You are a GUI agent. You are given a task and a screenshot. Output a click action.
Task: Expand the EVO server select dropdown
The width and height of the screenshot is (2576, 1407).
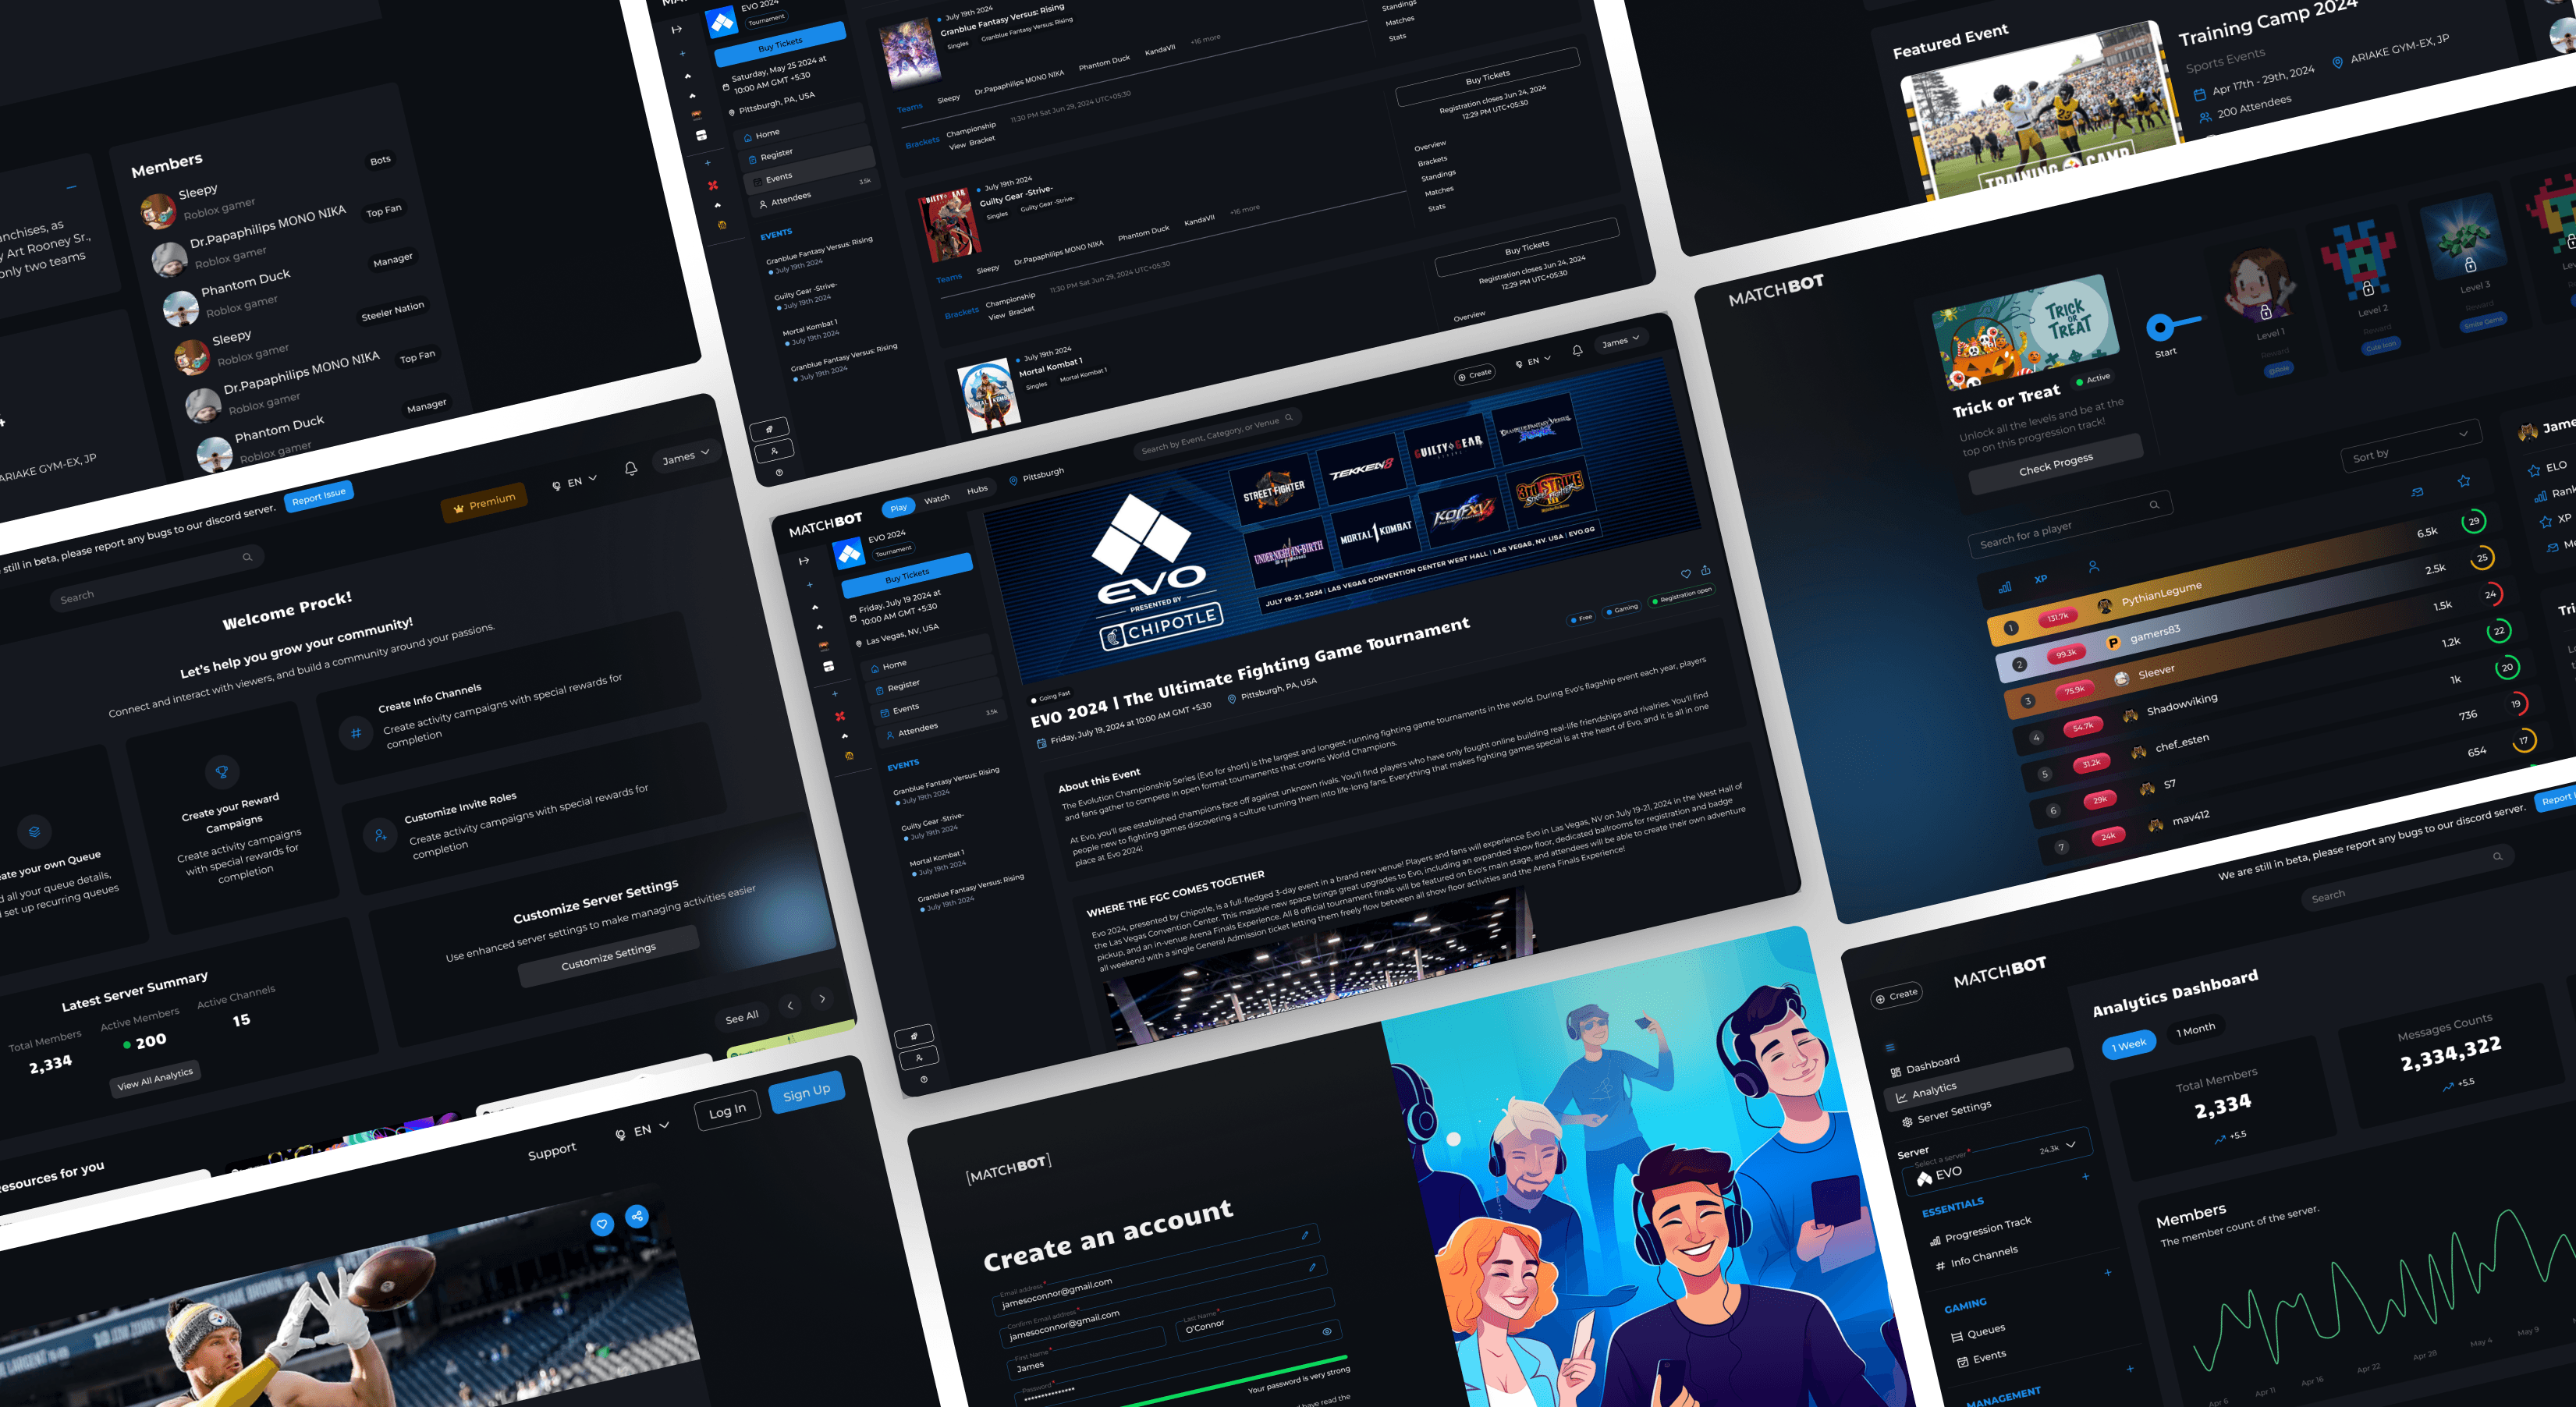tap(2070, 1144)
